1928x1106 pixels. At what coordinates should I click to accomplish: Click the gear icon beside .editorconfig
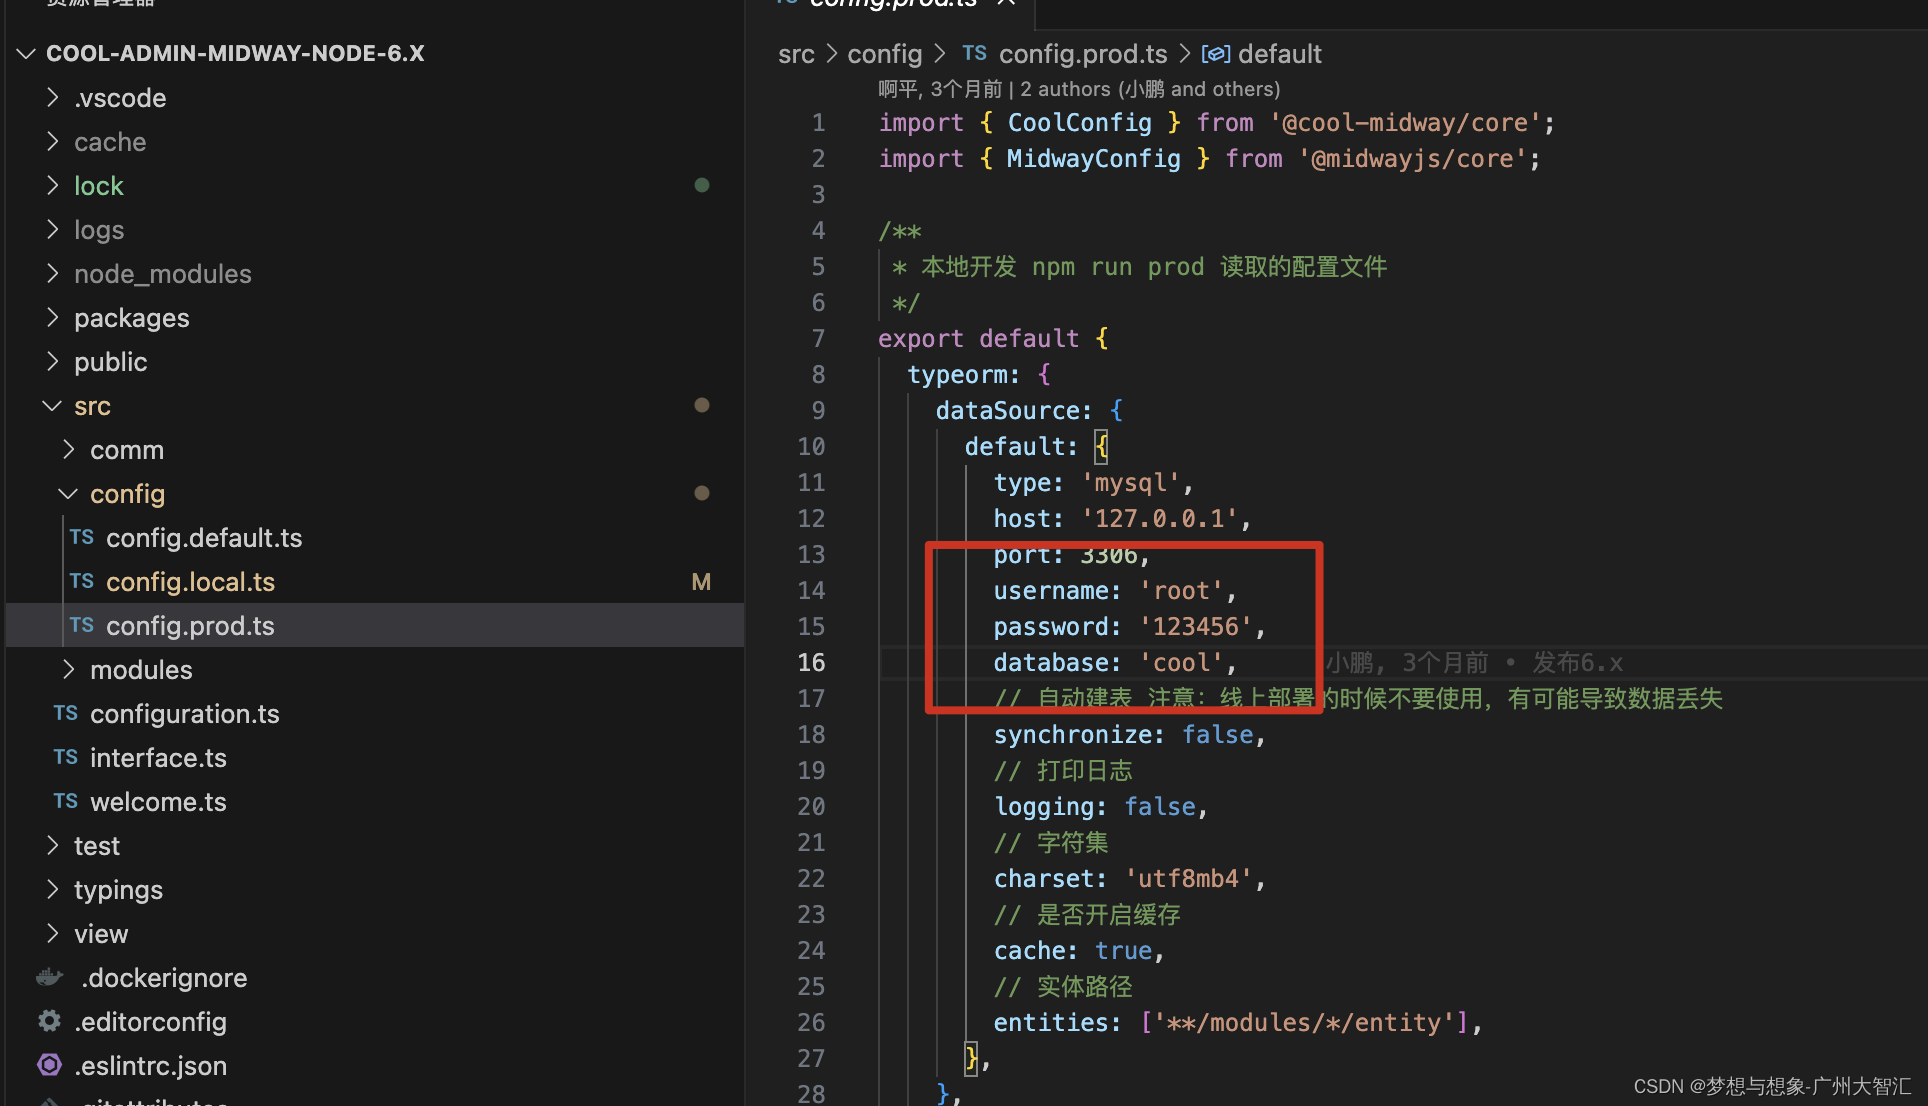[50, 1021]
